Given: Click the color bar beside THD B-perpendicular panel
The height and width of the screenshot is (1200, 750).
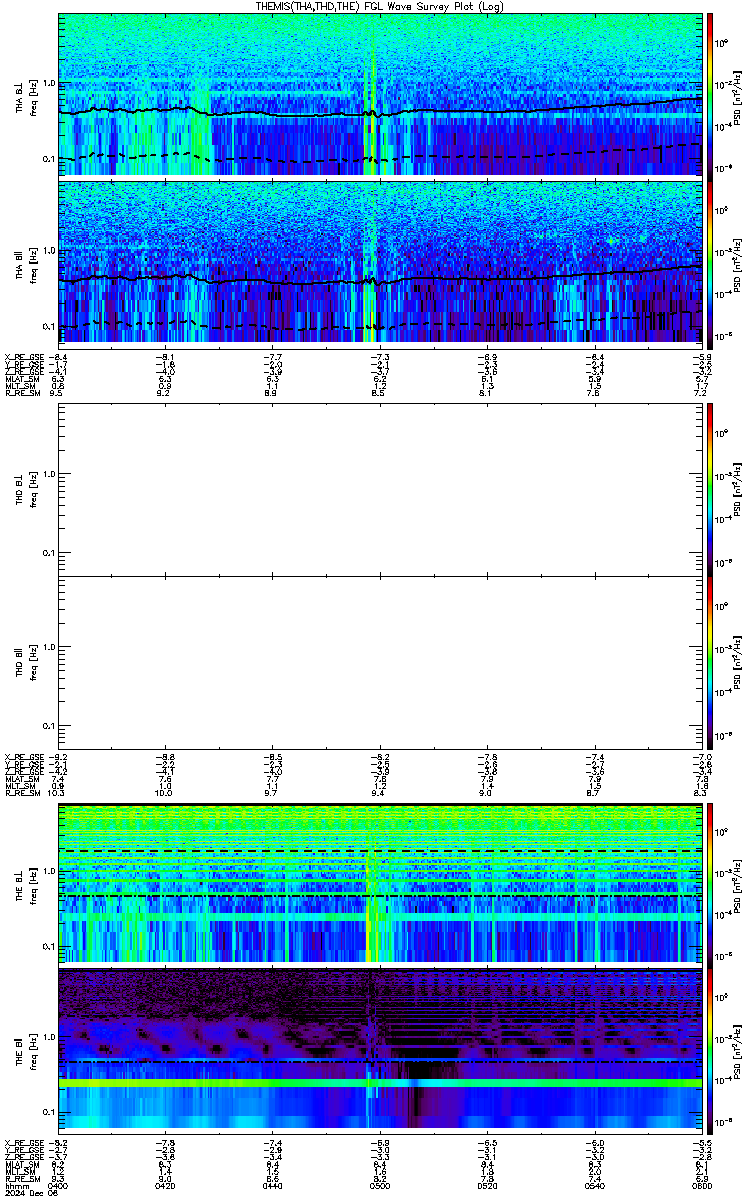Looking at the screenshot, I should point(711,489).
